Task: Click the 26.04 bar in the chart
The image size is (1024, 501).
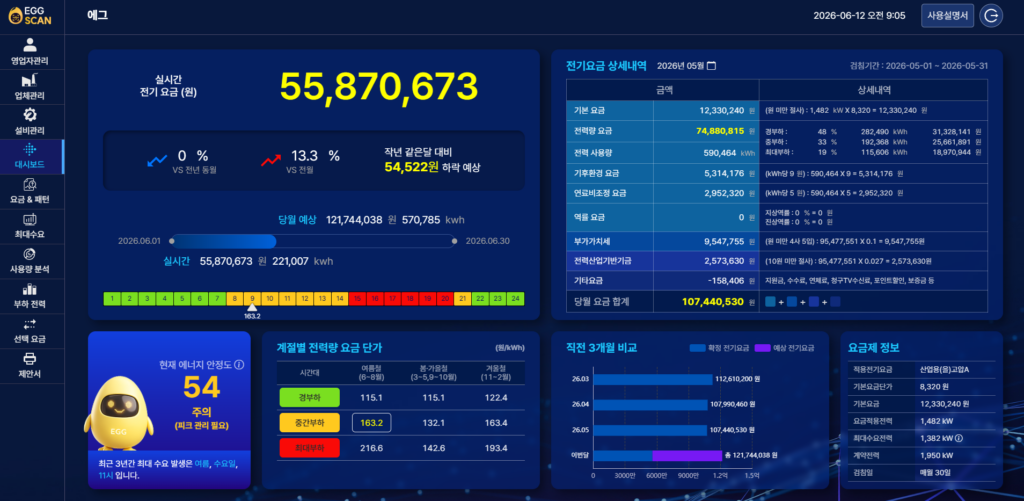Action: point(650,405)
